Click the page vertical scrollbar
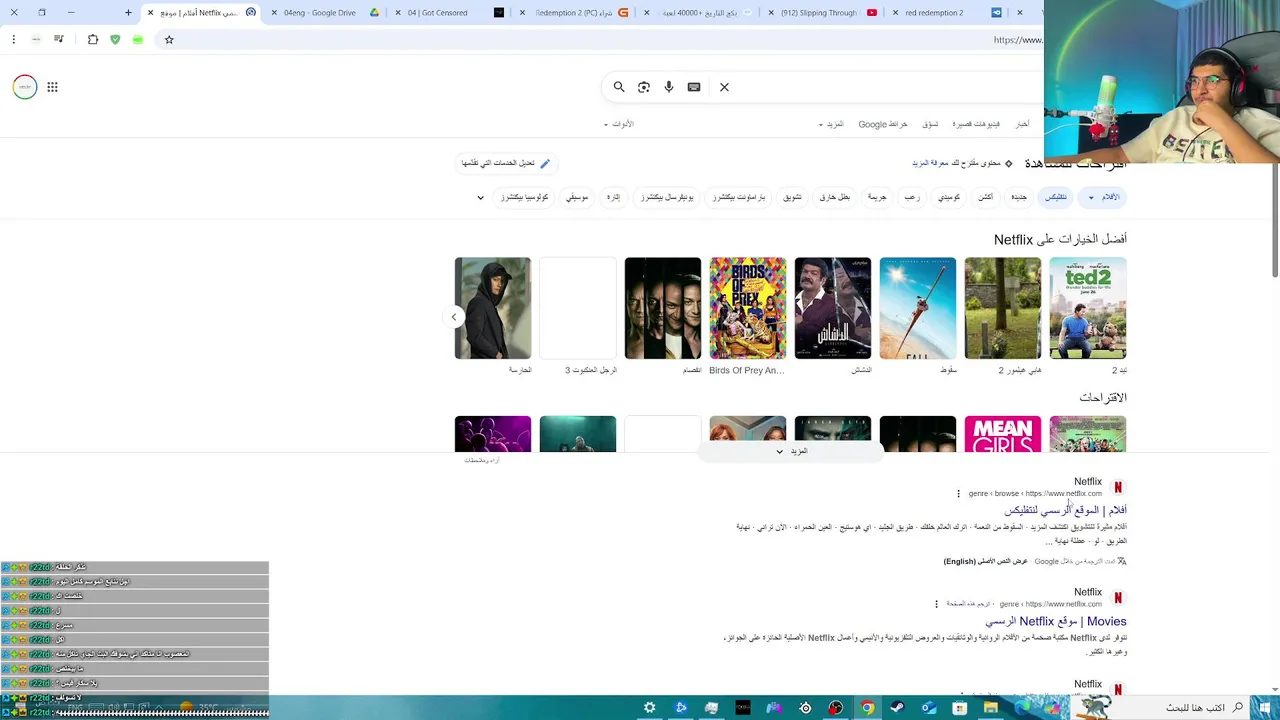 pos(1274,220)
